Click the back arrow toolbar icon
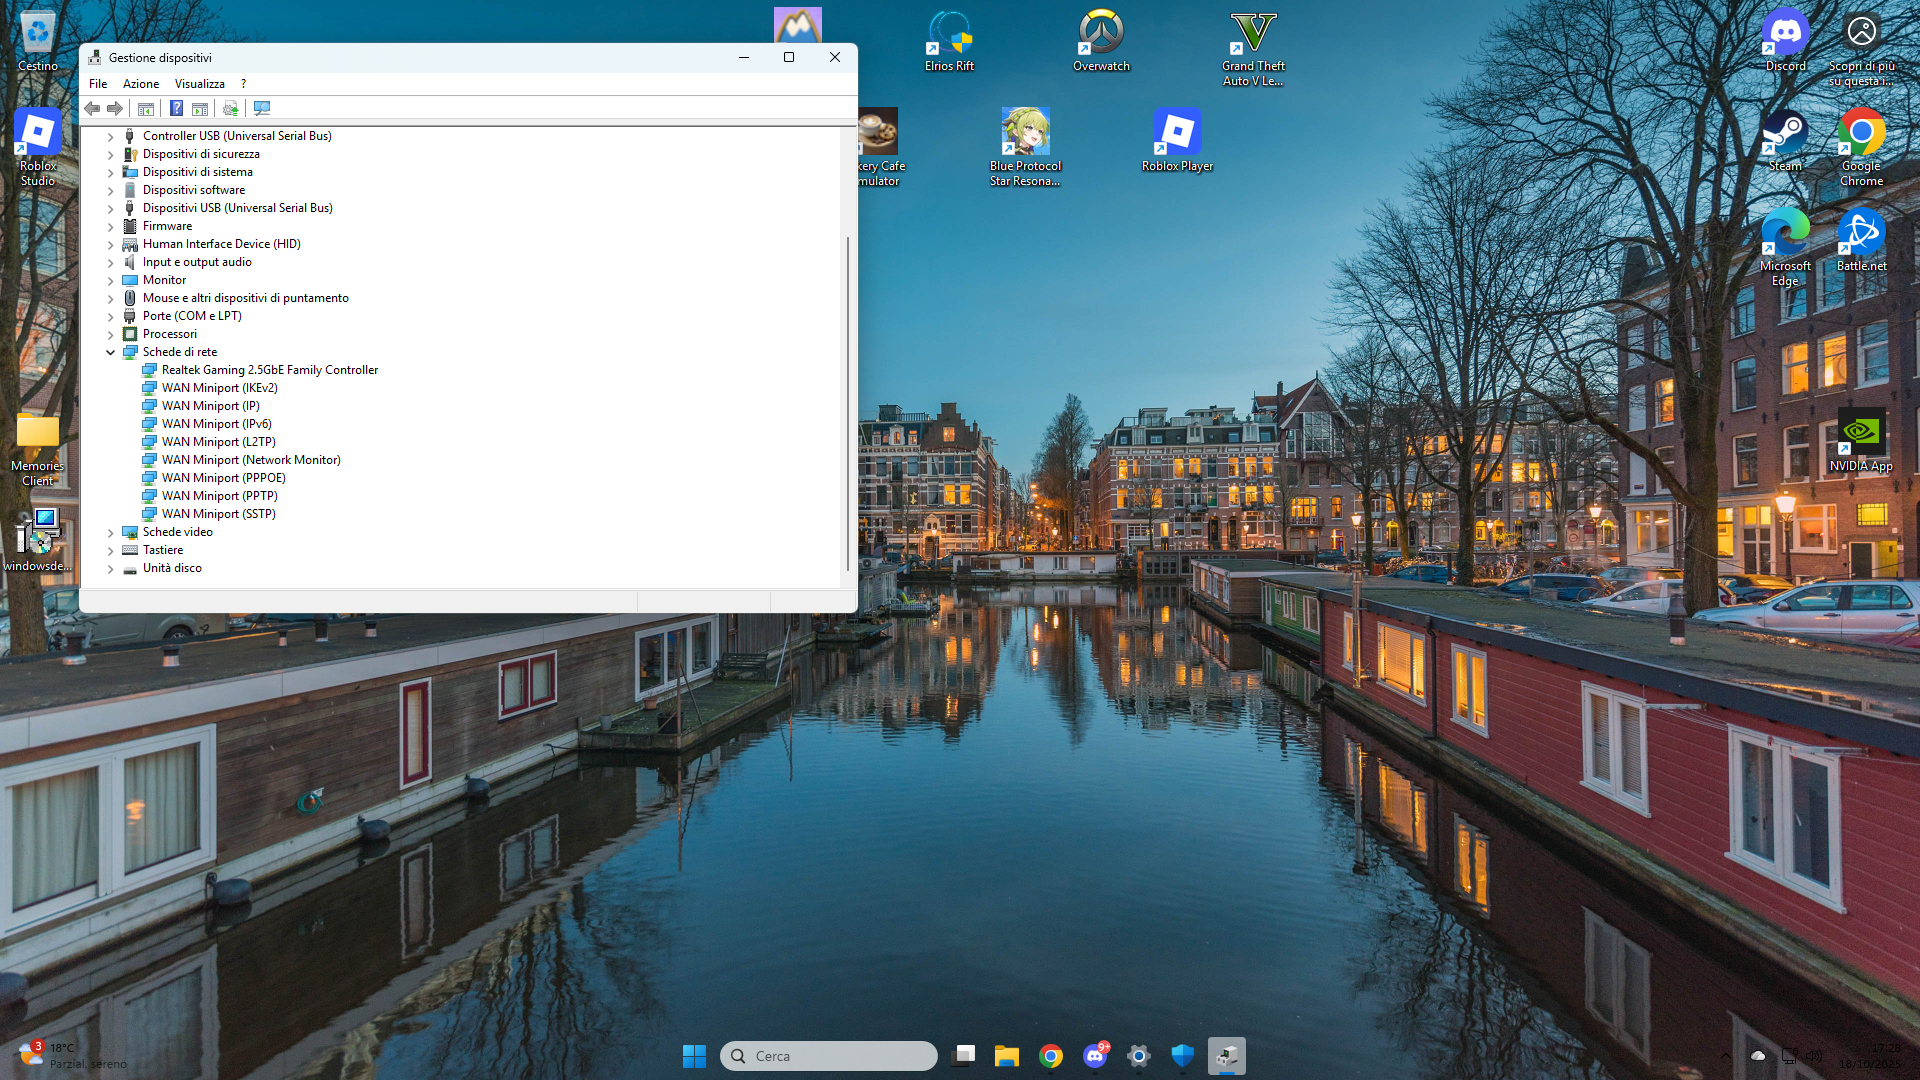Image resolution: width=1920 pixels, height=1080 pixels. click(92, 108)
